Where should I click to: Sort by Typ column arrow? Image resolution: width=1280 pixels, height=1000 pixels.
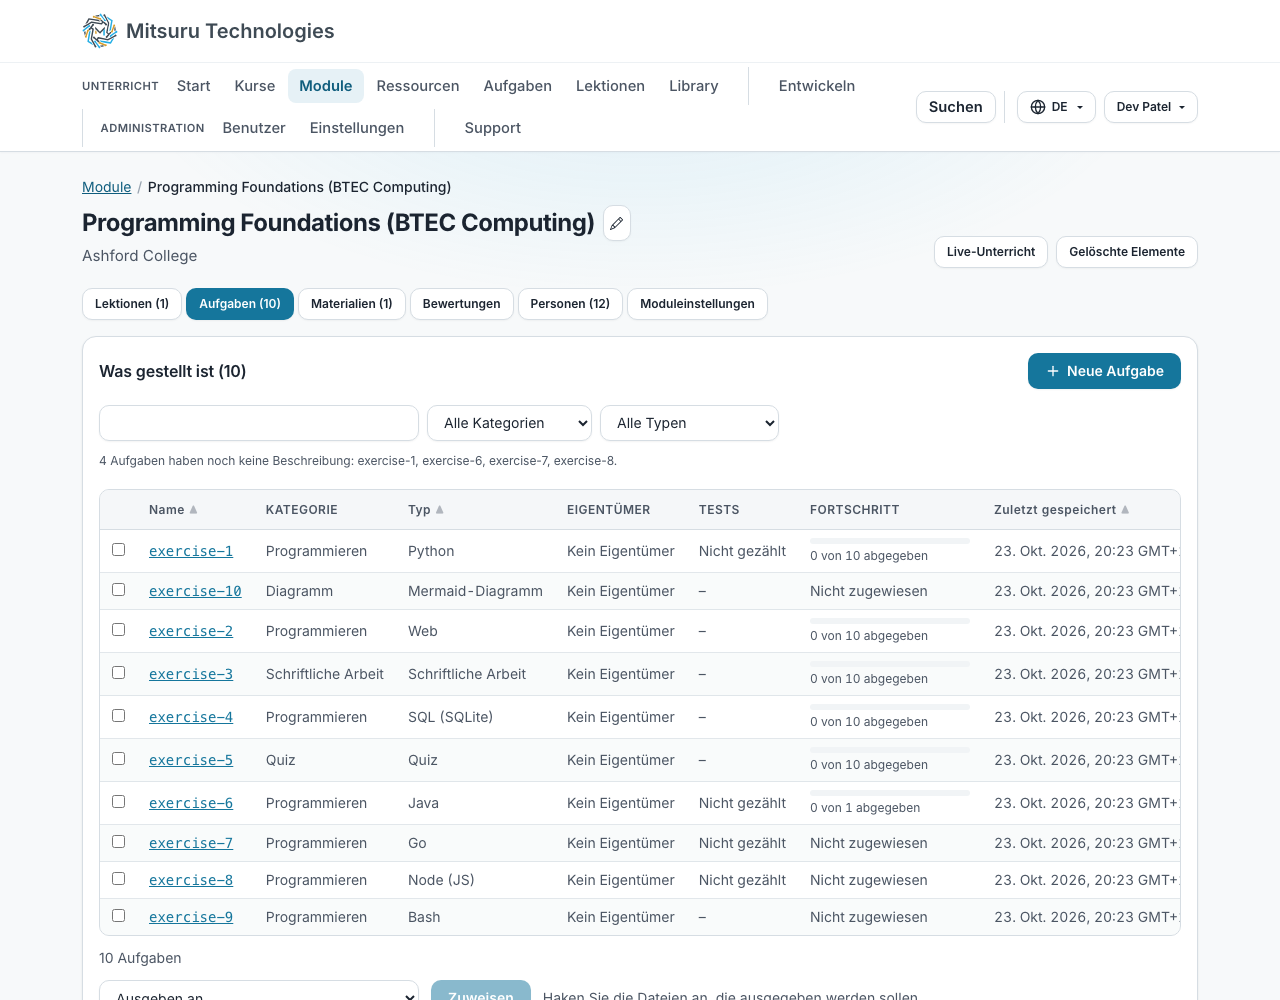439,510
